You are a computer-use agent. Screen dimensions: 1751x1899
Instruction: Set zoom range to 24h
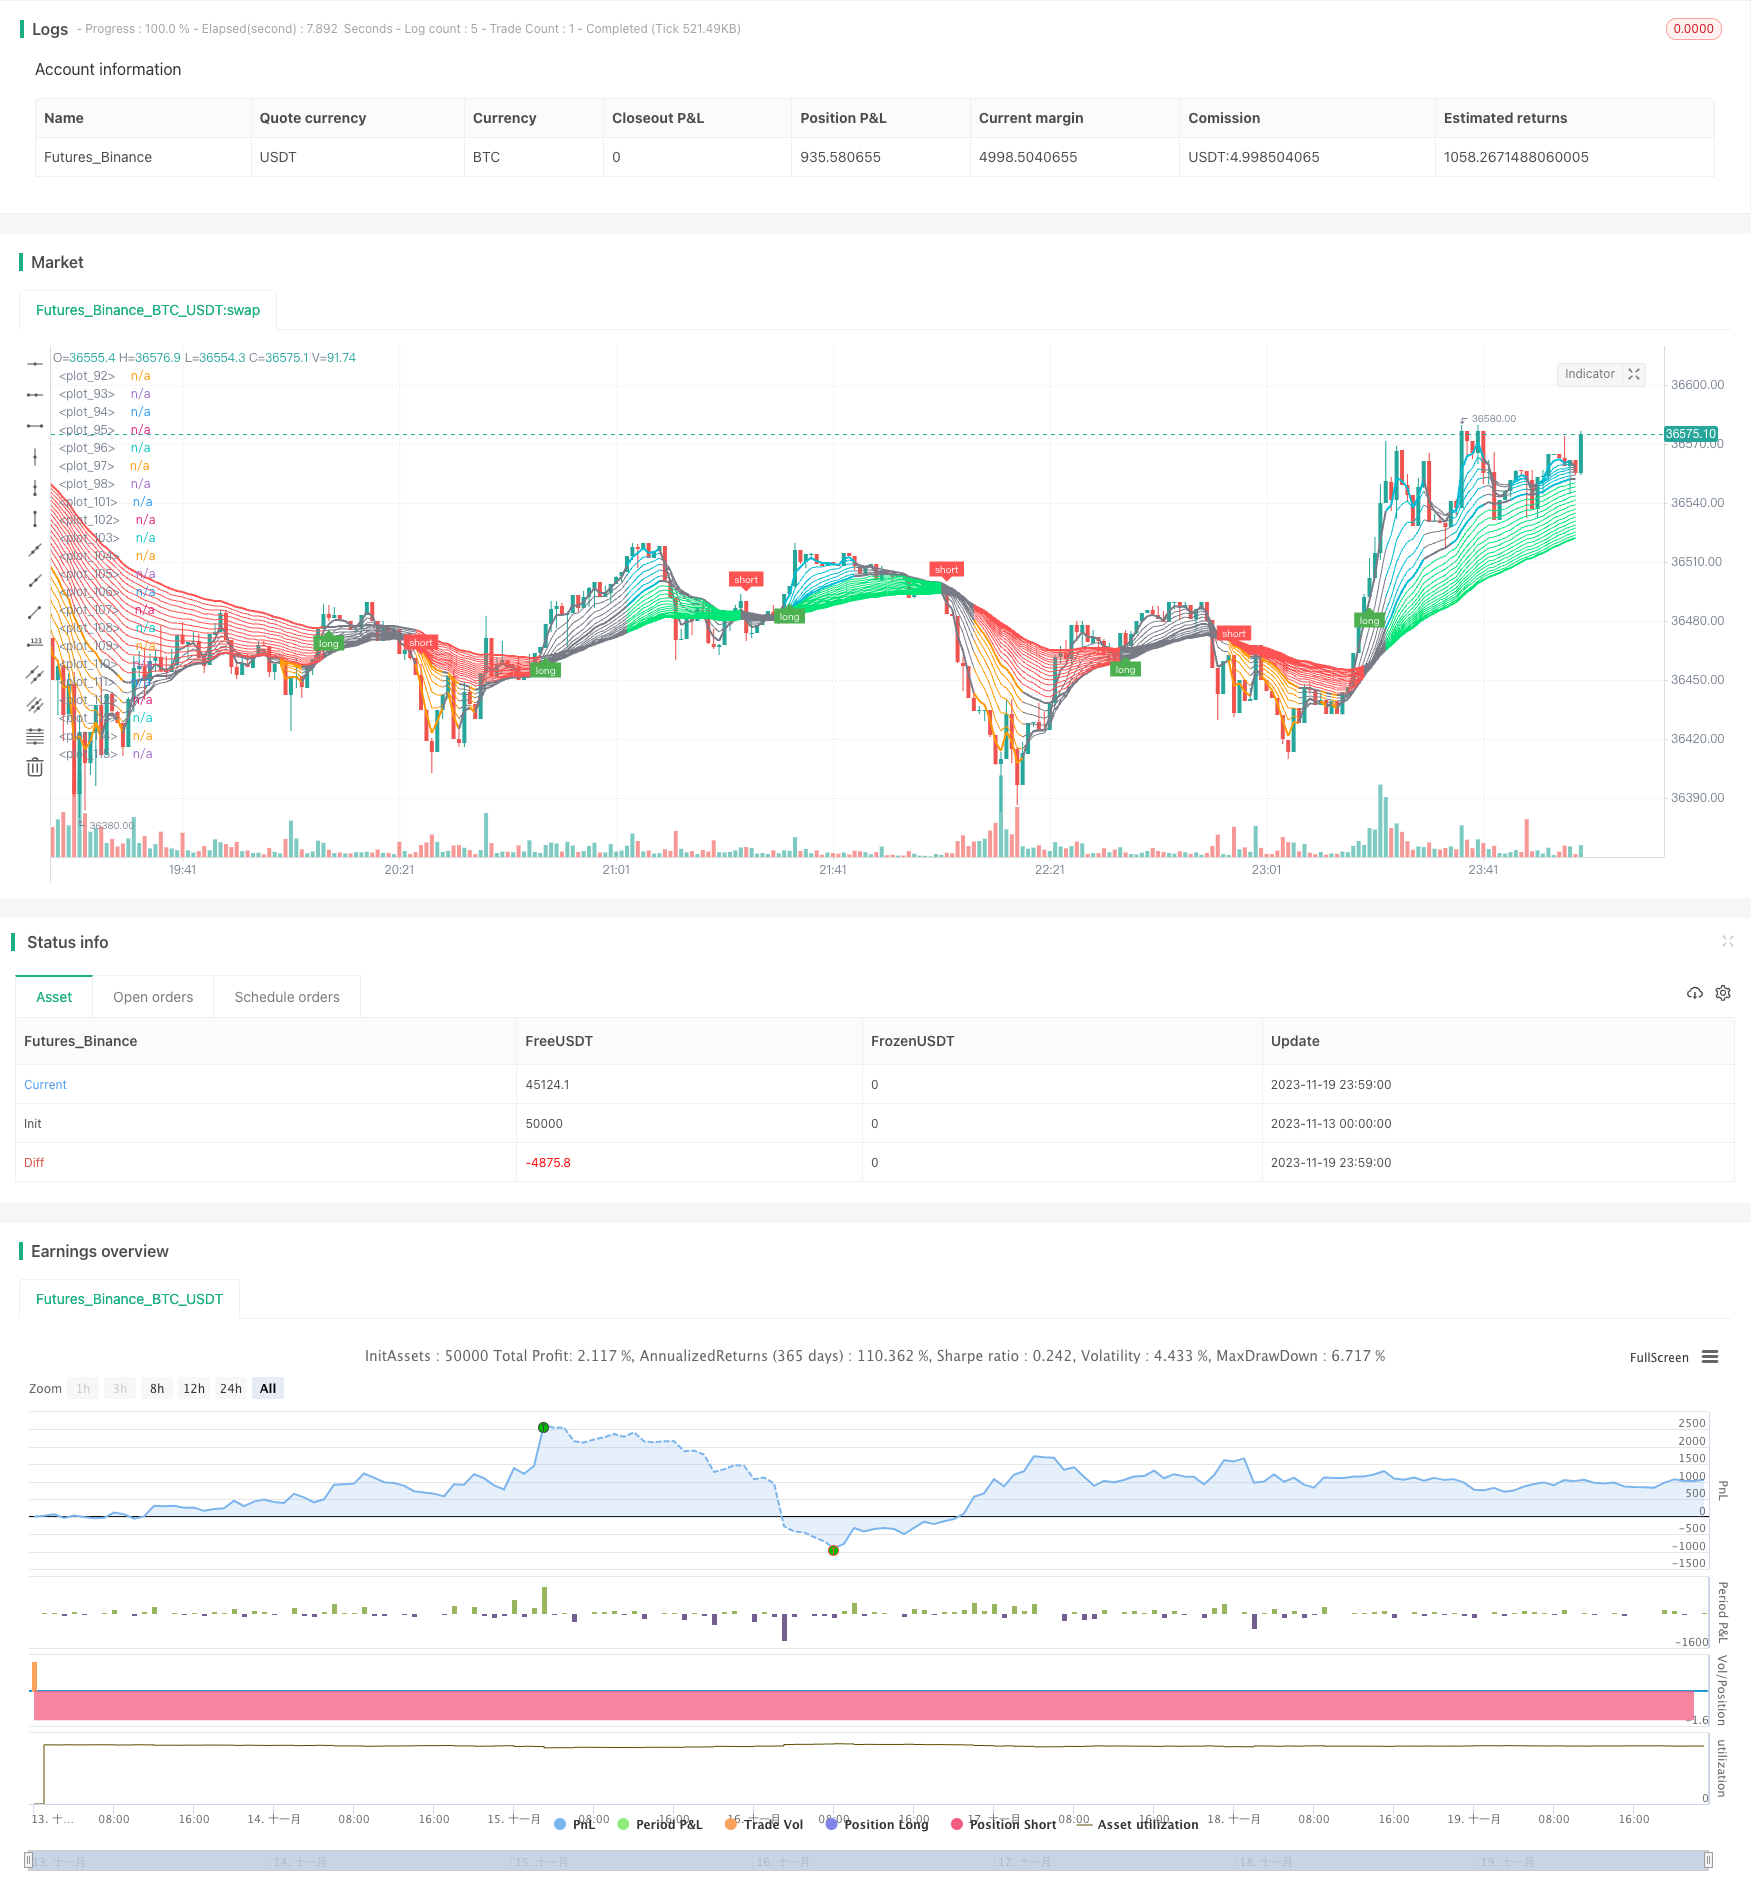click(x=231, y=1388)
